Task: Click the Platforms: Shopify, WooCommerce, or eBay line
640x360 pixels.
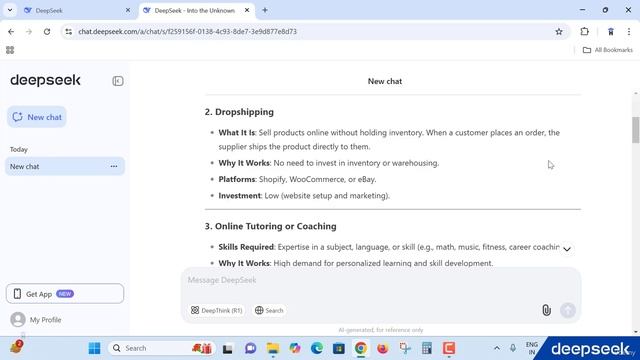Action: (298, 179)
